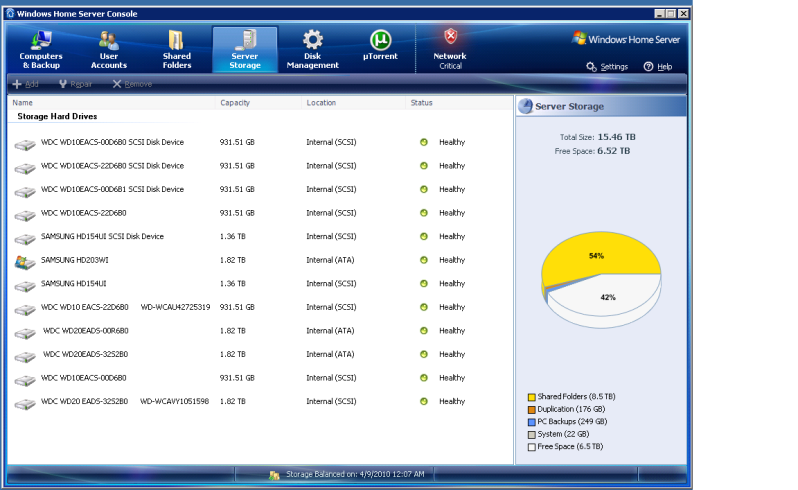Screen dimensions: 798x490
Task: Click drive icon for WD-WCAVY1051598 drive
Action: pyautogui.click(x=24, y=403)
